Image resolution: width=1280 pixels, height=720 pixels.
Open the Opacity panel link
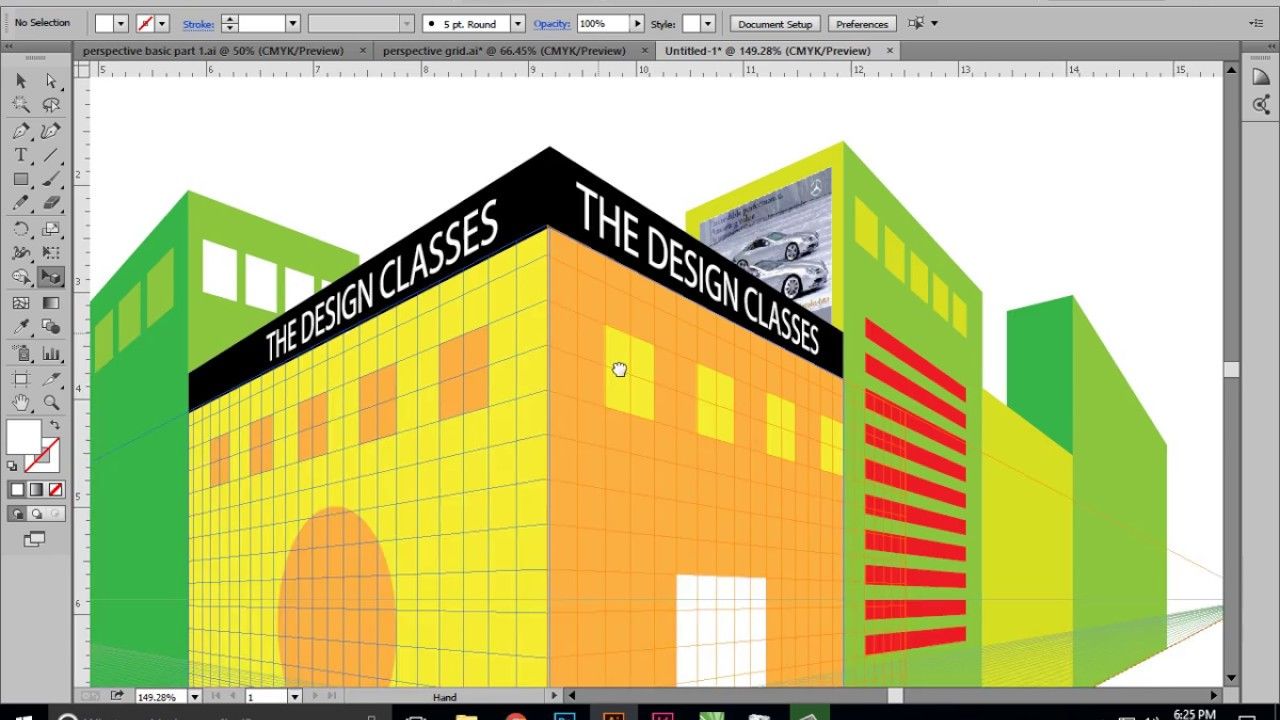tap(551, 24)
